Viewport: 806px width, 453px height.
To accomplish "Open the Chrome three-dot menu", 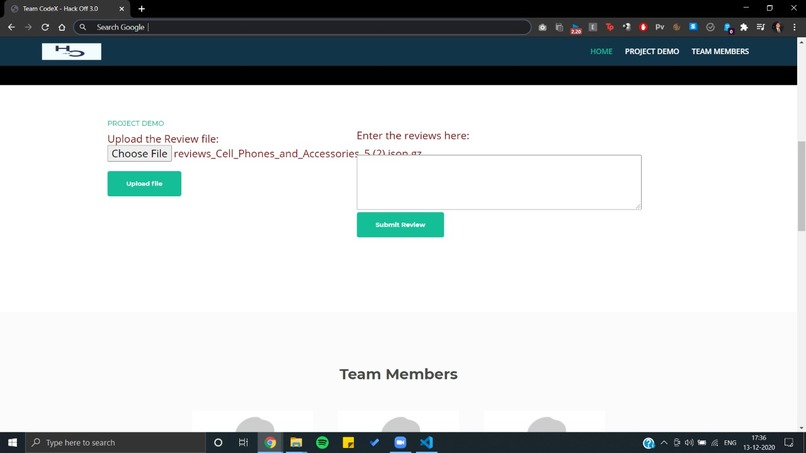I will click(794, 27).
